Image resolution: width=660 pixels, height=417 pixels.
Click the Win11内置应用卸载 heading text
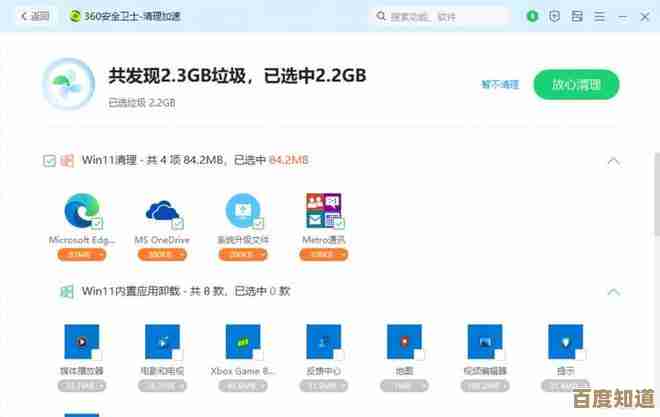131,291
